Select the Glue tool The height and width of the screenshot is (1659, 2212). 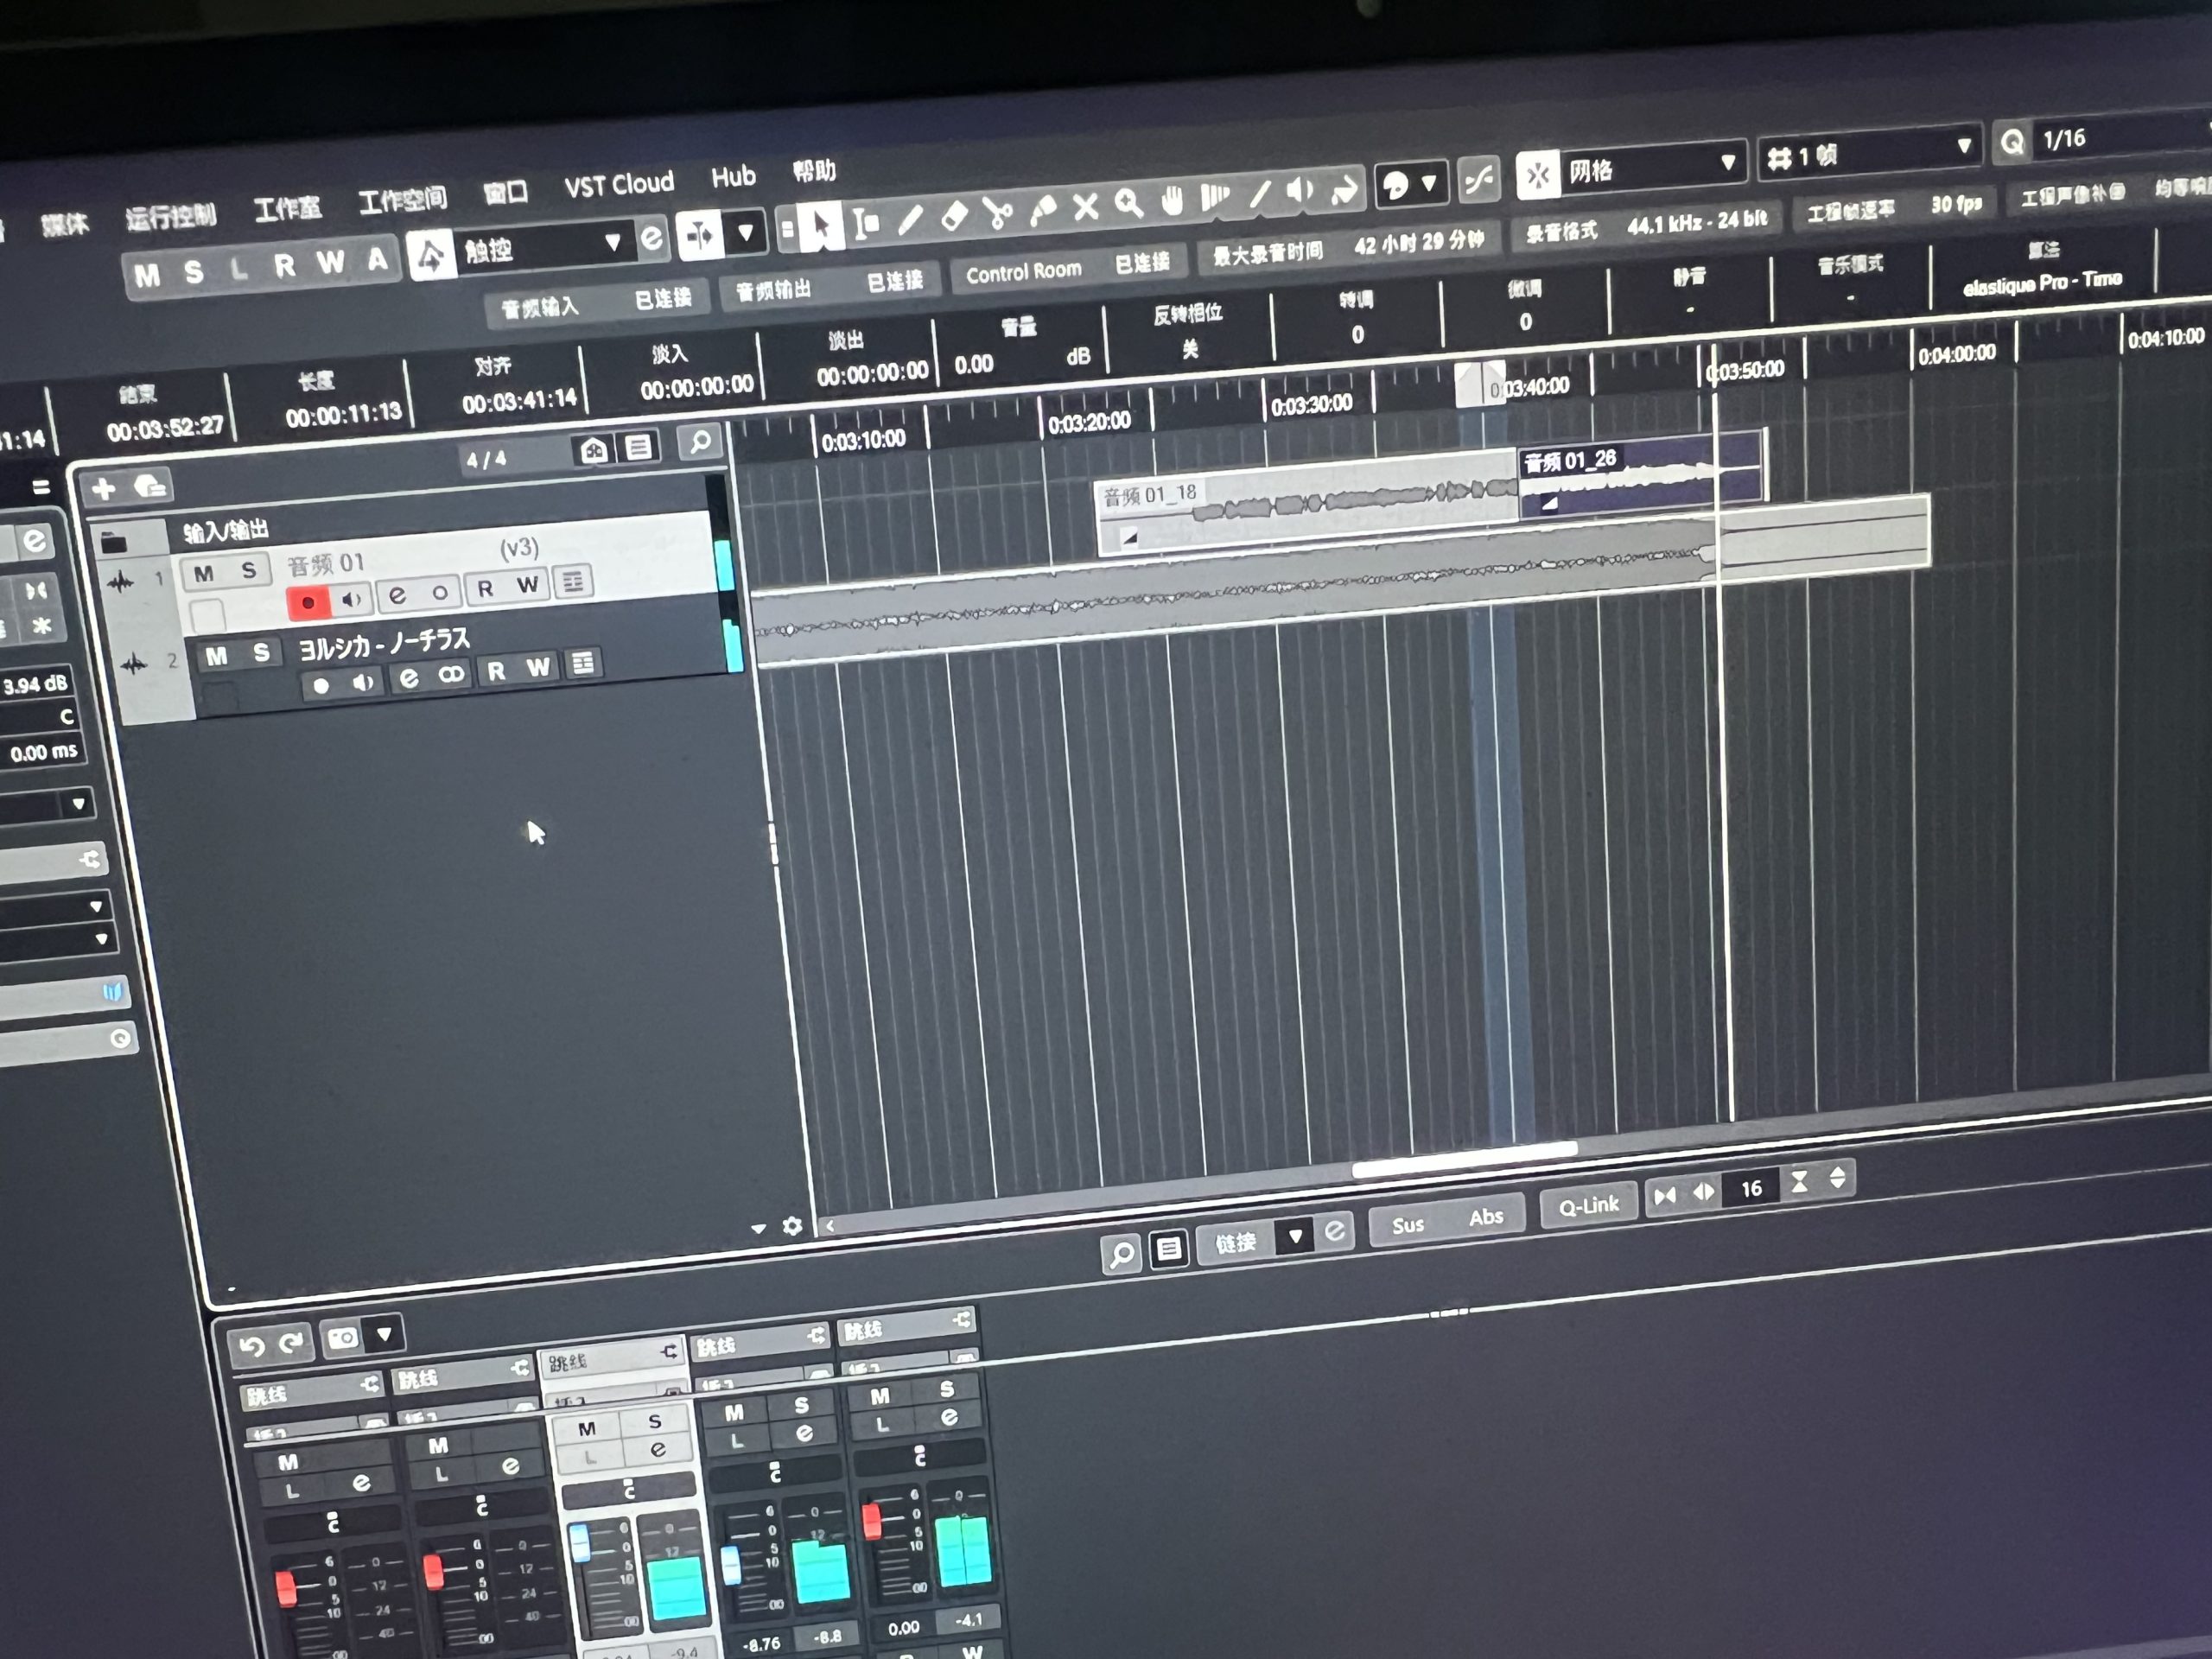(x=1042, y=210)
